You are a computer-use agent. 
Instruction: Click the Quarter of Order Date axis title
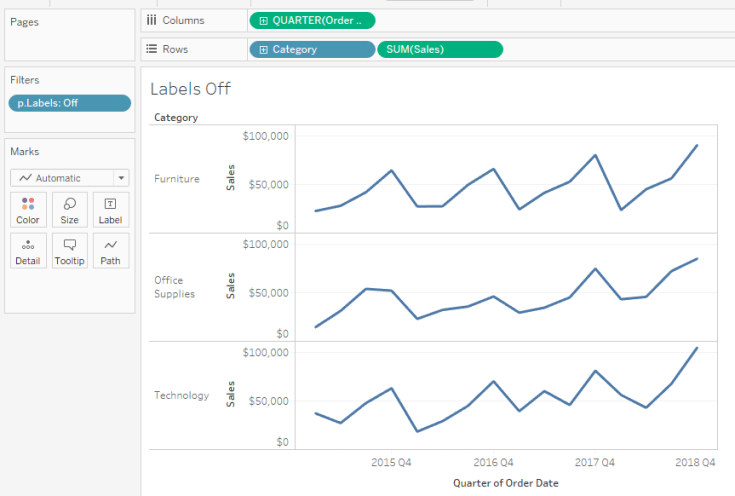click(x=505, y=482)
